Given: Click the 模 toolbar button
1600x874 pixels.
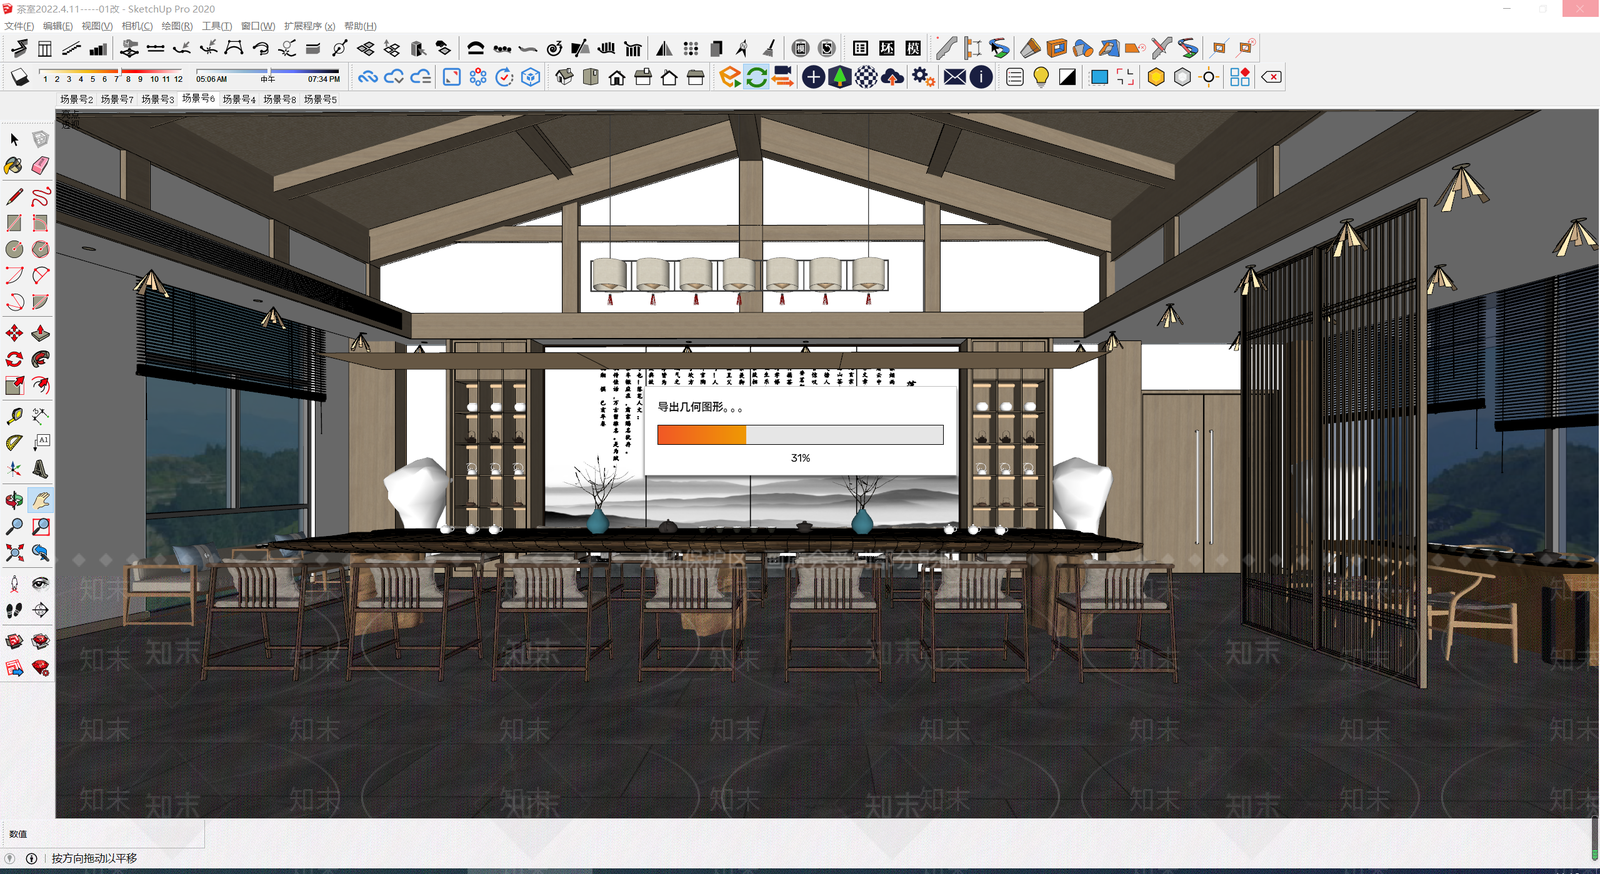Looking at the screenshot, I should tap(913, 48).
